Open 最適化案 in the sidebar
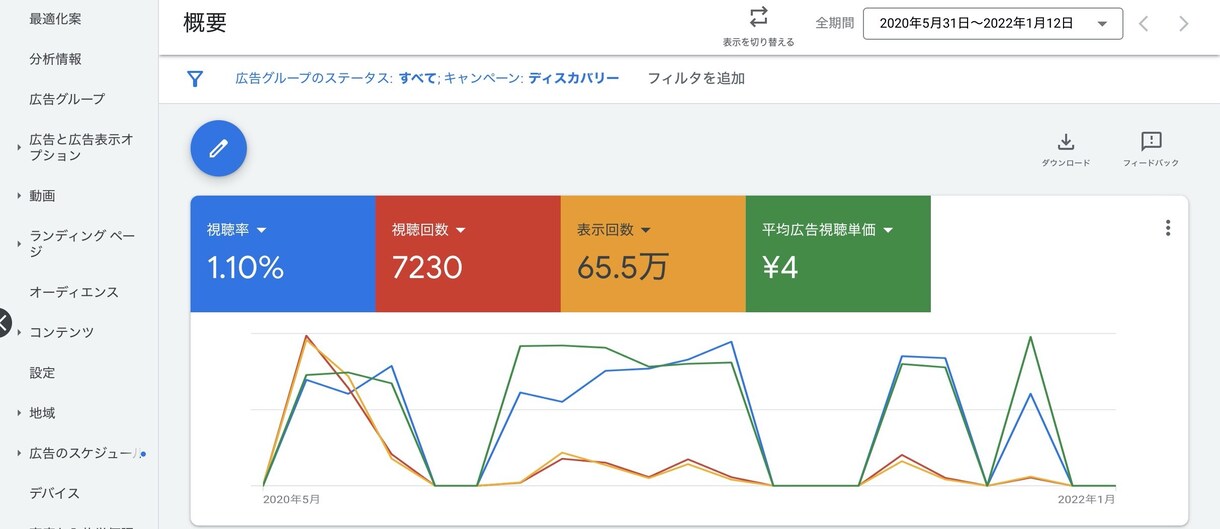Viewport: 1220px width, 529px height. point(56,19)
